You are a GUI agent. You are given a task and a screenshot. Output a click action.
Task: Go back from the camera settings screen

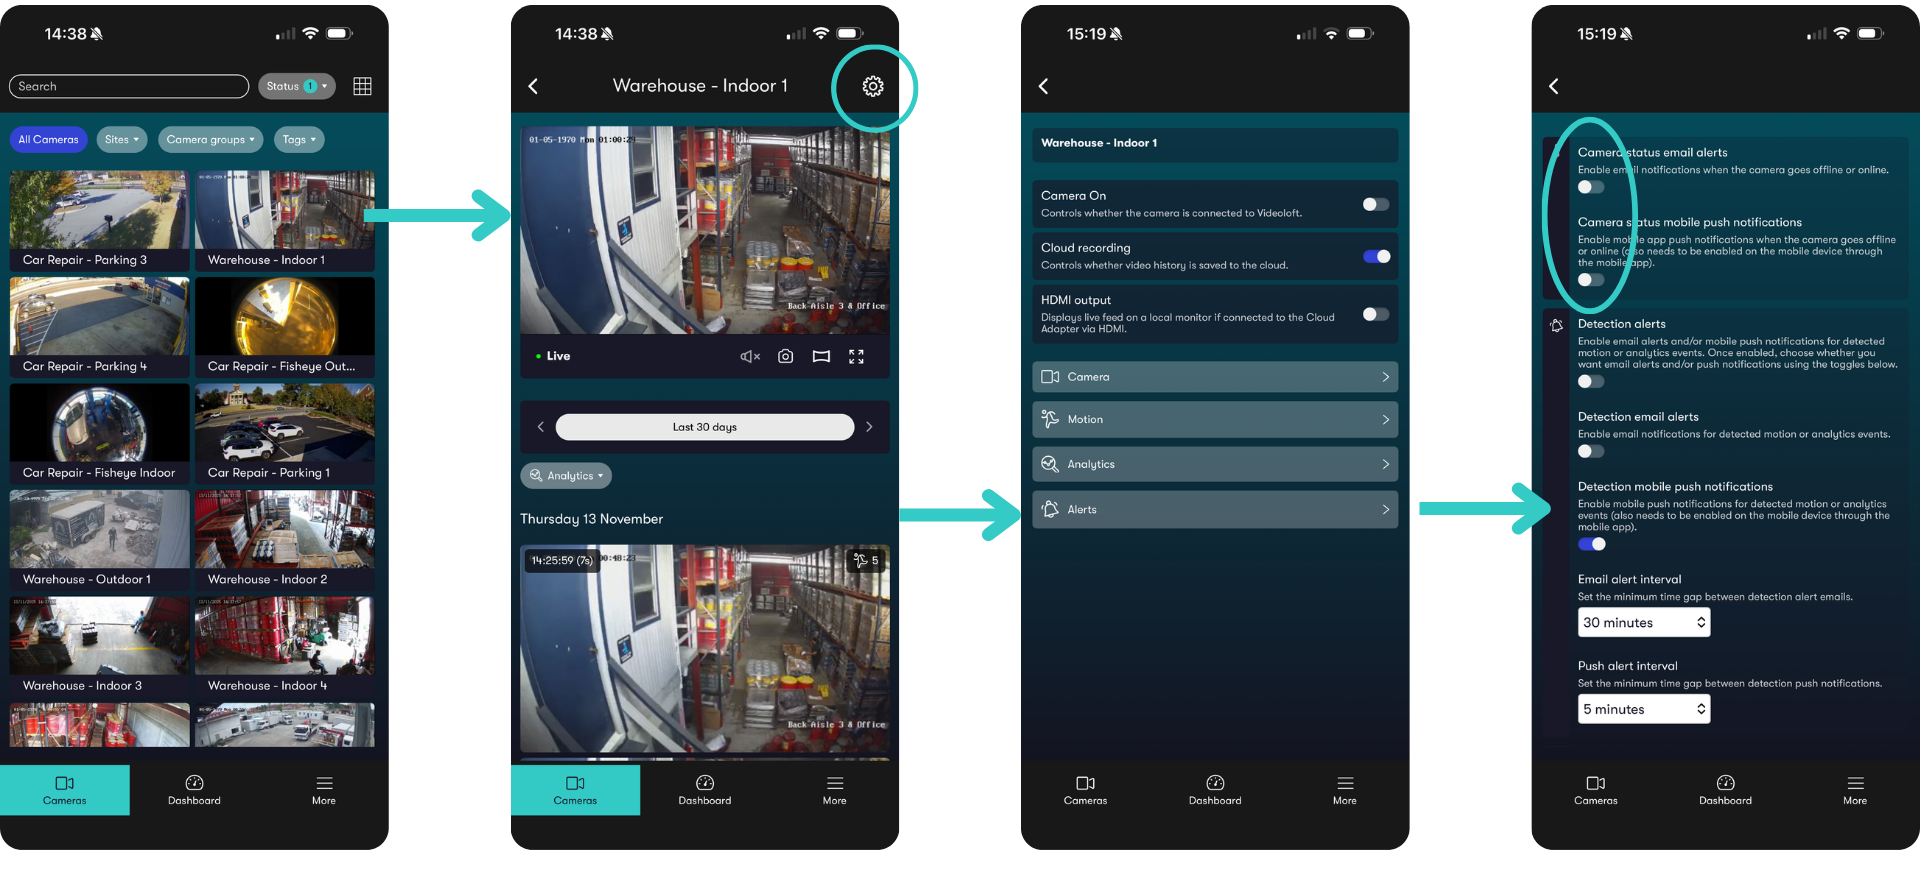point(1043,86)
